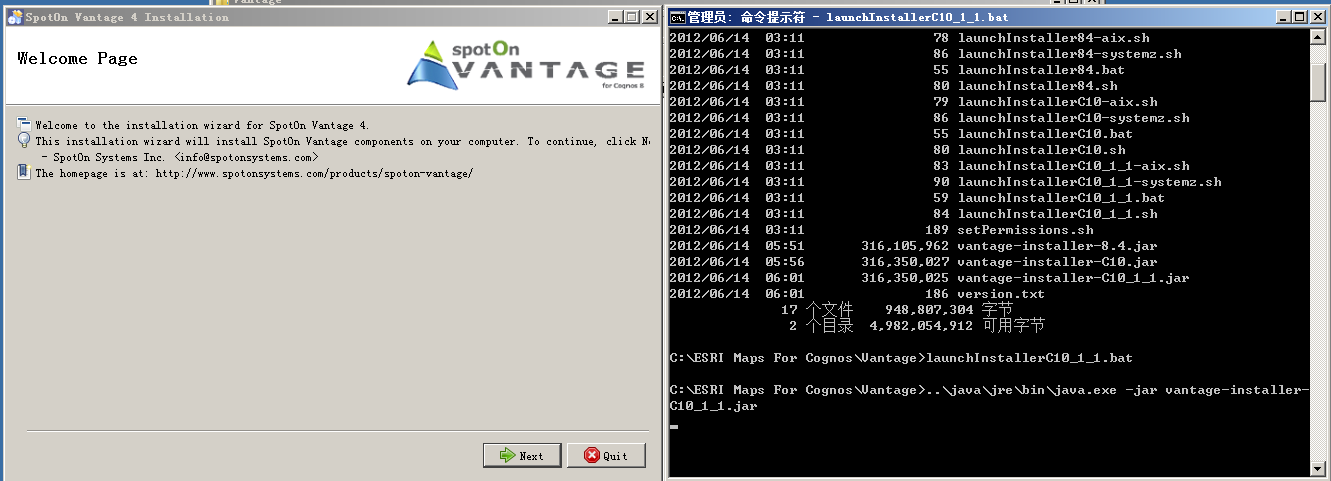Click the 948,807,304 total bytes text
The image size is (1331, 481).
[x=929, y=310]
